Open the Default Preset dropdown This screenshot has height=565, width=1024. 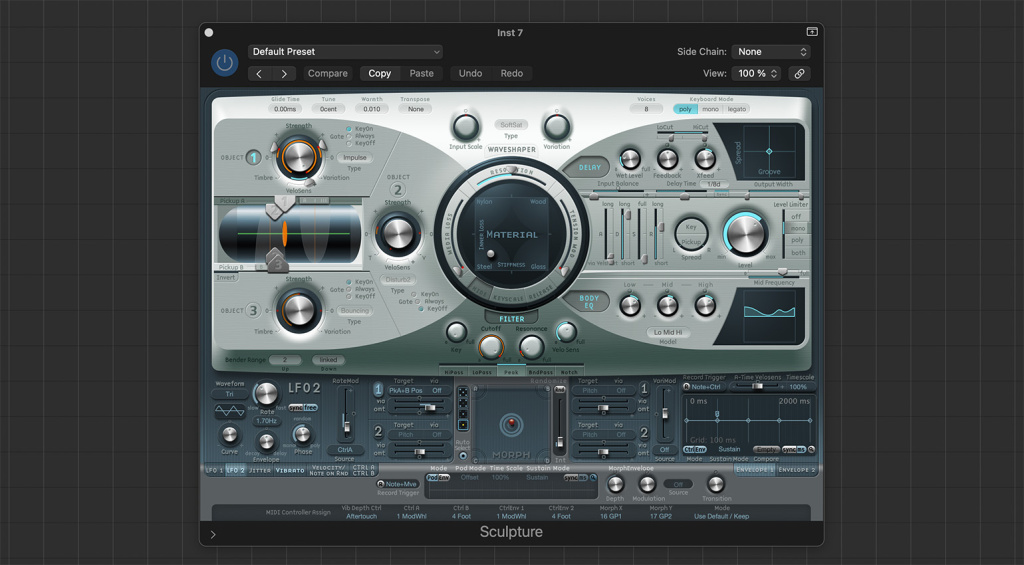pos(345,52)
